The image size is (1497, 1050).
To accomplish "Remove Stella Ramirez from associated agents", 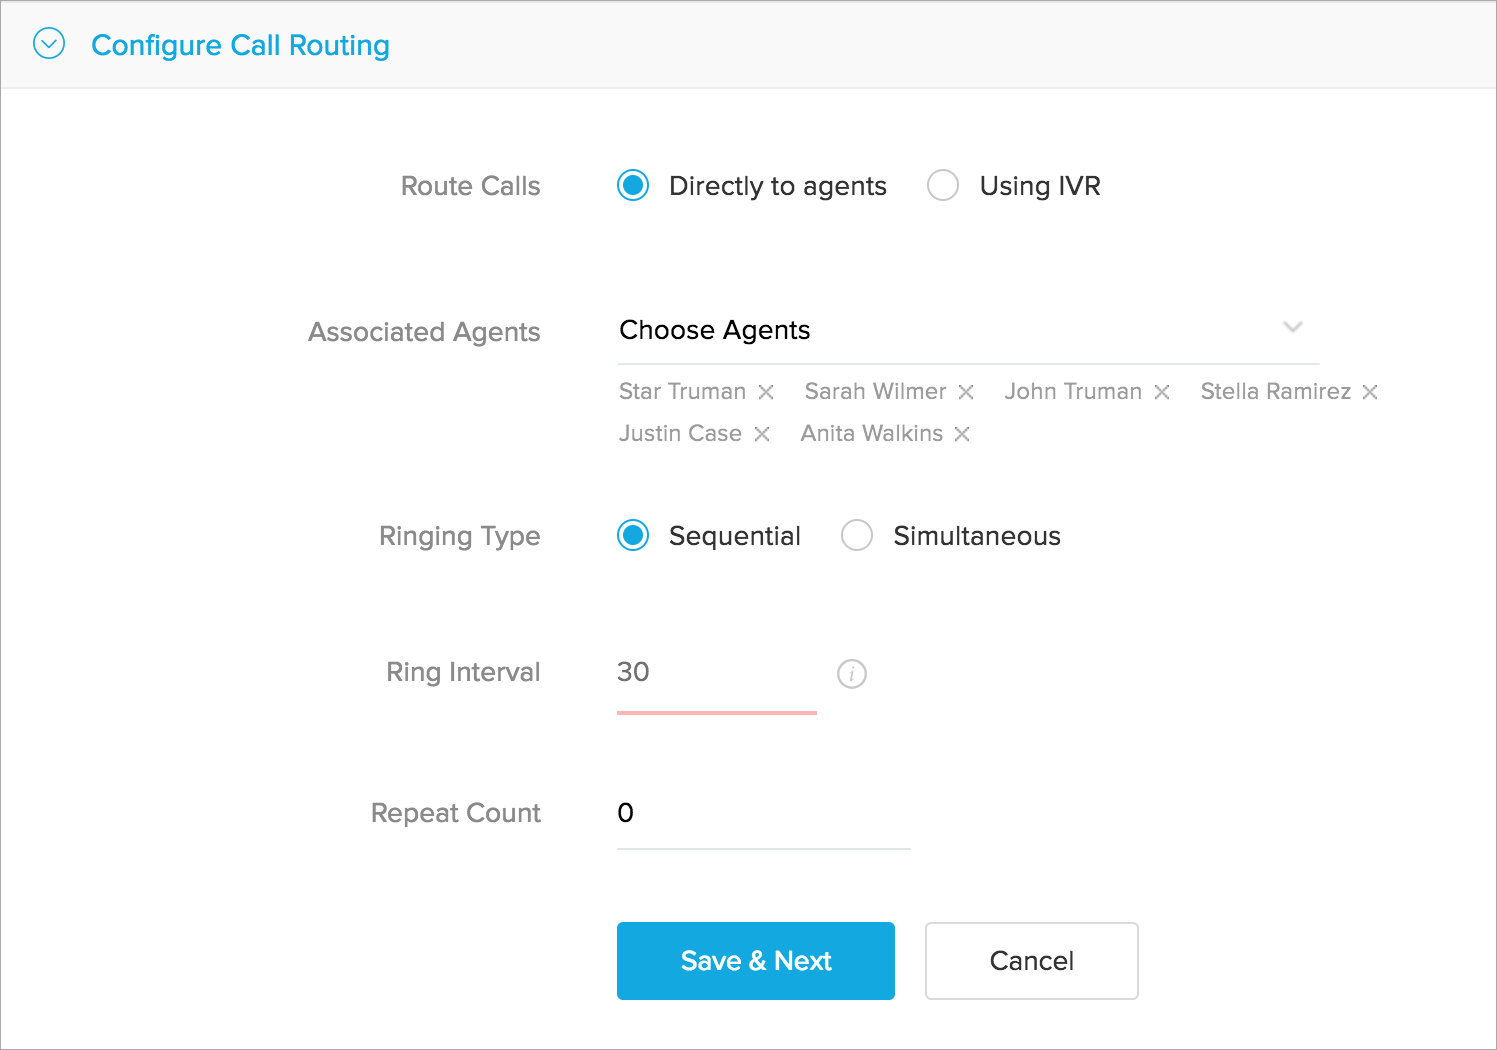I will tap(1370, 392).
